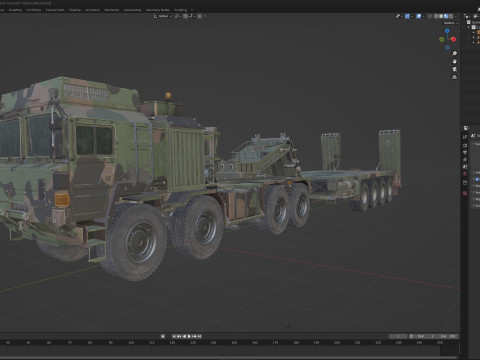The width and height of the screenshot is (480, 360).
Task: Open the snapping options dropdown
Action: pyautogui.click(x=192, y=16)
